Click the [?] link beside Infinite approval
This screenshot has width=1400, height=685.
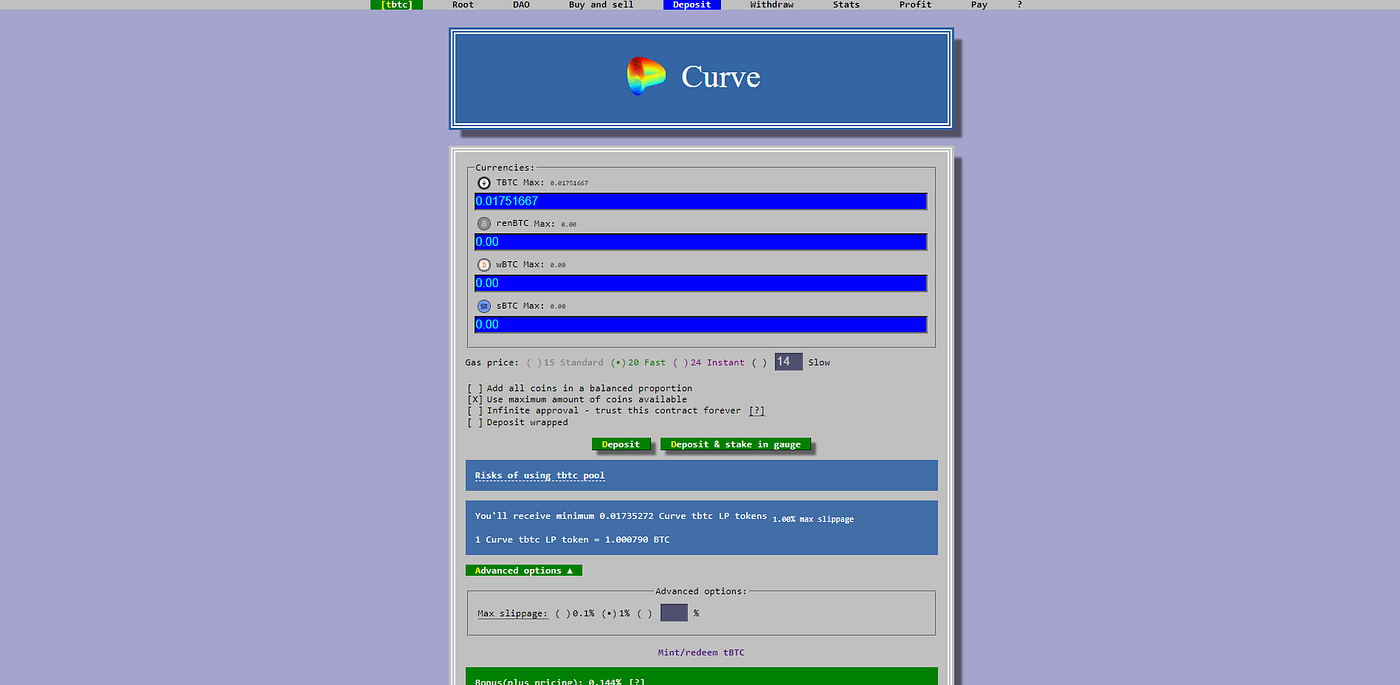tap(756, 411)
